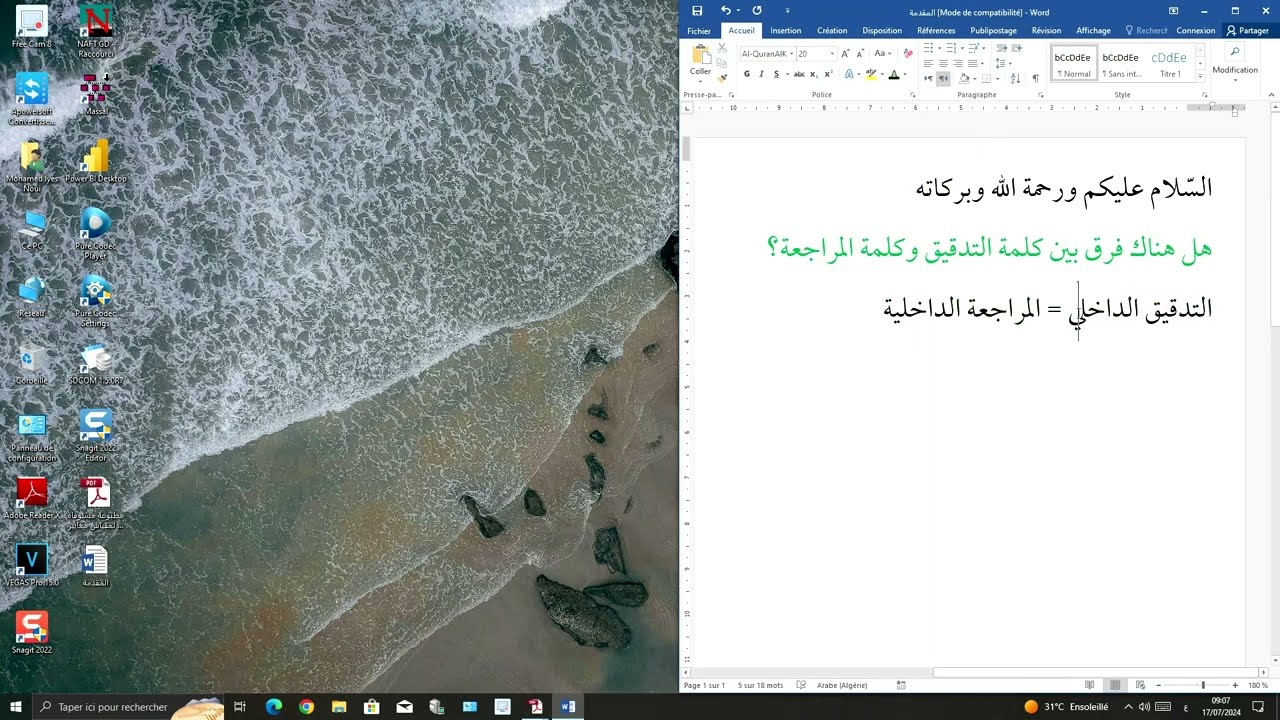
Task: Pick the text highlight color button
Action: click(871, 74)
